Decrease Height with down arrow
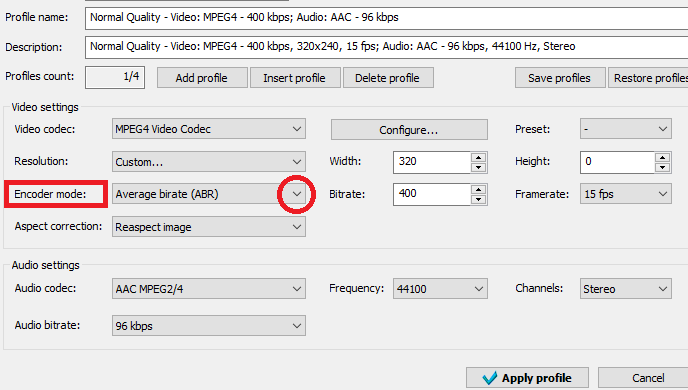 click(663, 168)
